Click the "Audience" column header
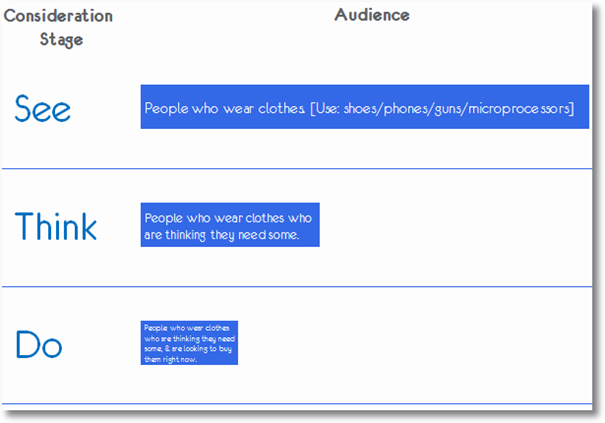The image size is (605, 423). [371, 15]
